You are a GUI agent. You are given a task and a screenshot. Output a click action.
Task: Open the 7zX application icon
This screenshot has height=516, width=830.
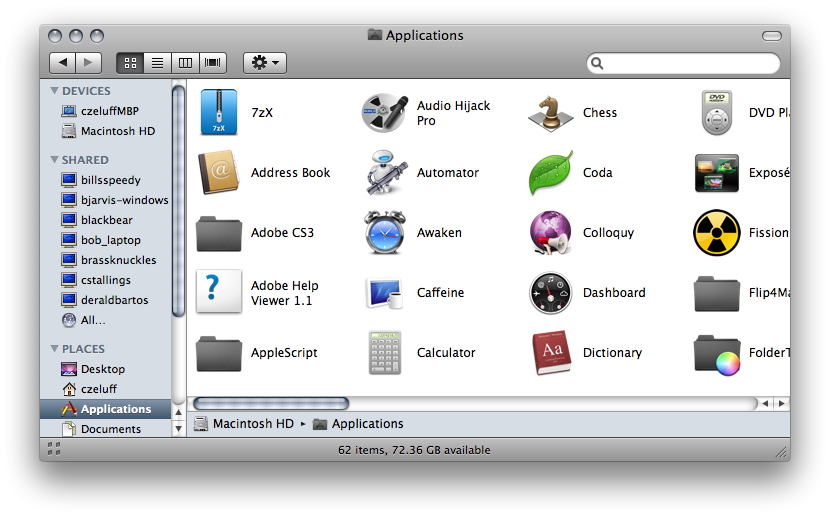pyautogui.click(x=219, y=112)
